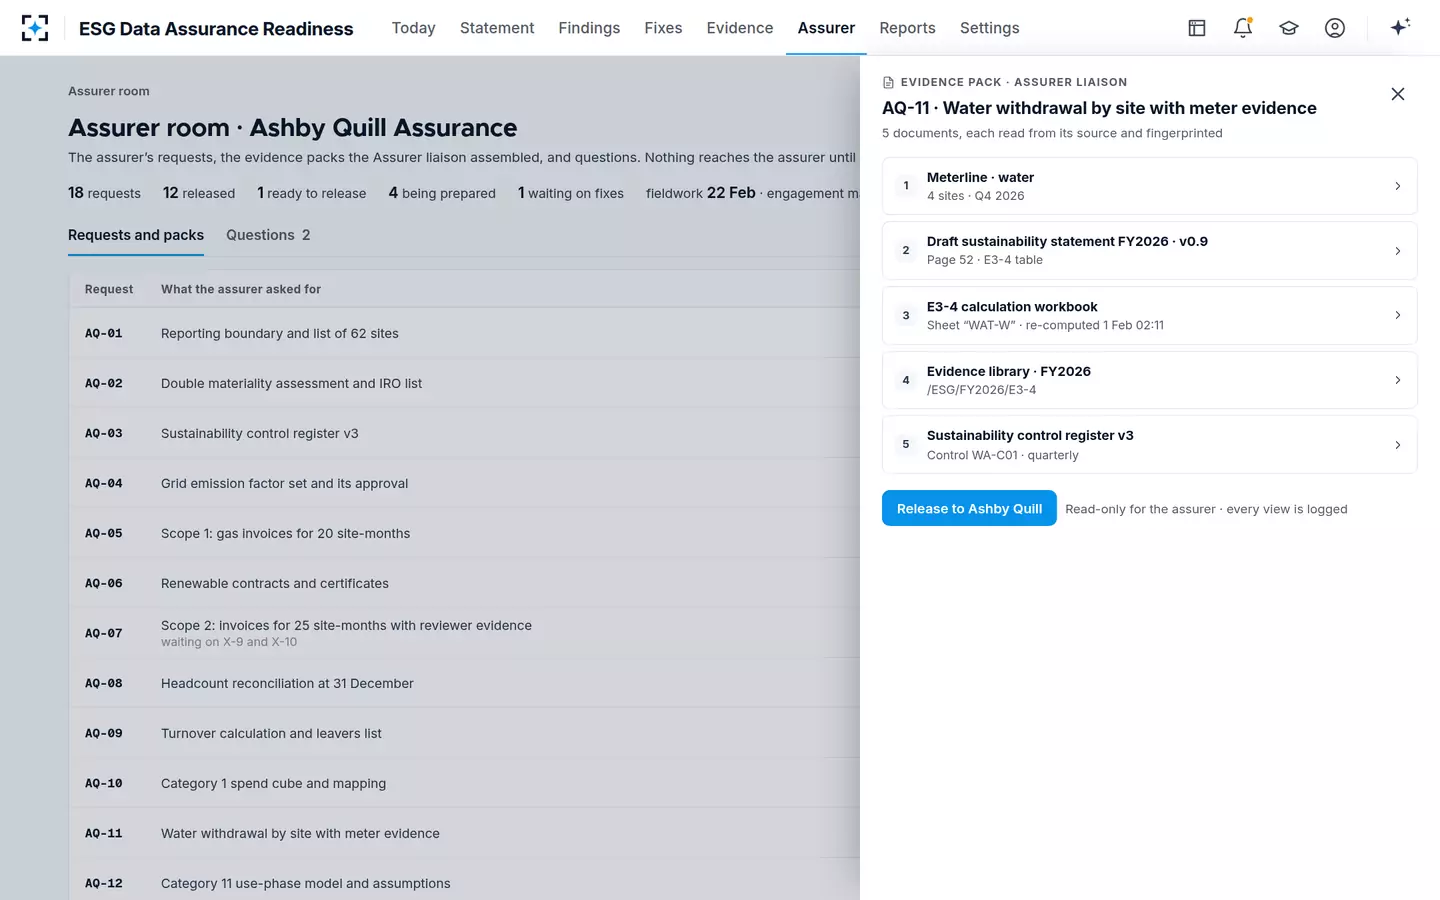Image resolution: width=1440 pixels, height=900 pixels.
Task: Switch to the Findings tab
Action: pyautogui.click(x=589, y=28)
